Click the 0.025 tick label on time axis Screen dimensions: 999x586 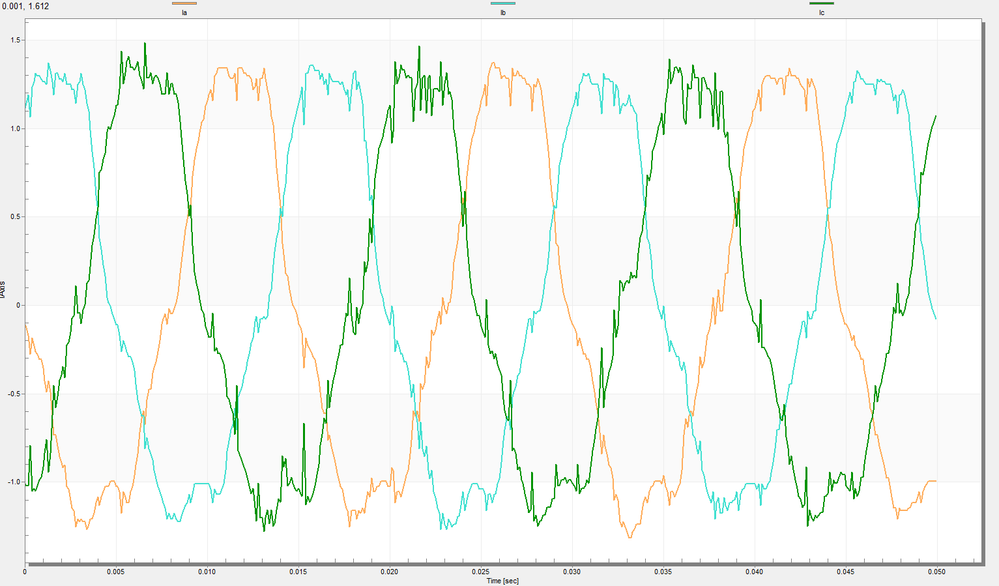click(x=480, y=572)
